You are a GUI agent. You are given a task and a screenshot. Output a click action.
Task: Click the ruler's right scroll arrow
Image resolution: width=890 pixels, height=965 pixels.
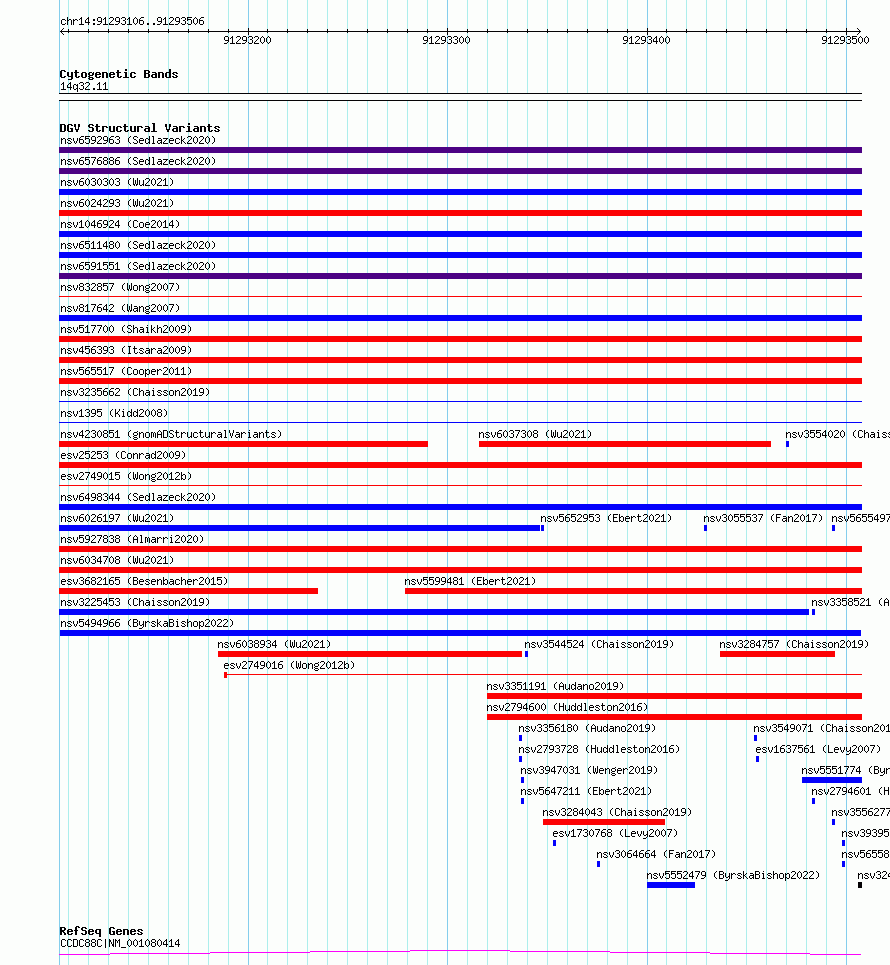pos(857,31)
